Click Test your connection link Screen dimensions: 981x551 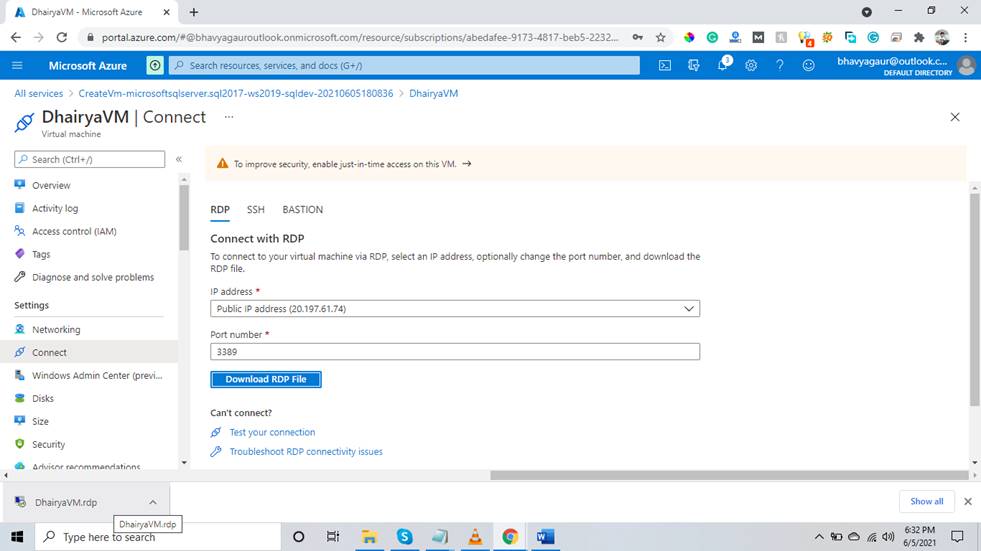272,432
